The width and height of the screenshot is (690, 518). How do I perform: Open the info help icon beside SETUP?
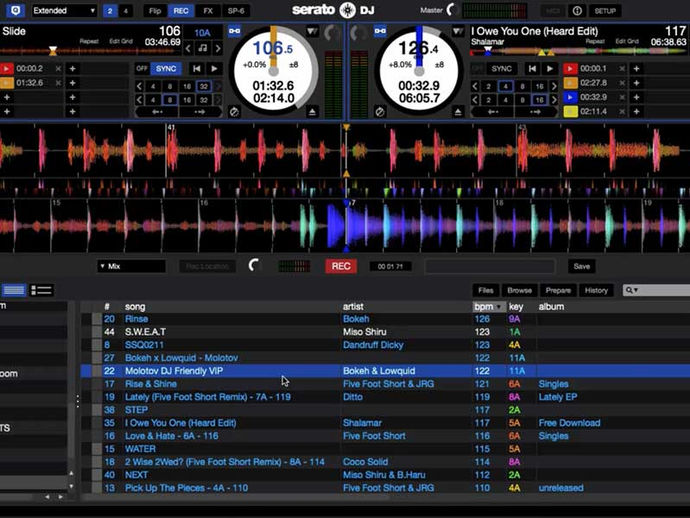pos(577,11)
